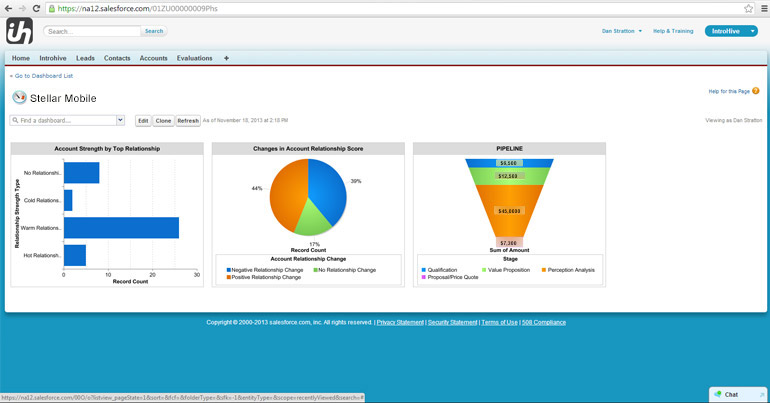Image resolution: width=770 pixels, height=403 pixels.
Task: Click the Perception Analysis legend swatch
Action: point(544,270)
